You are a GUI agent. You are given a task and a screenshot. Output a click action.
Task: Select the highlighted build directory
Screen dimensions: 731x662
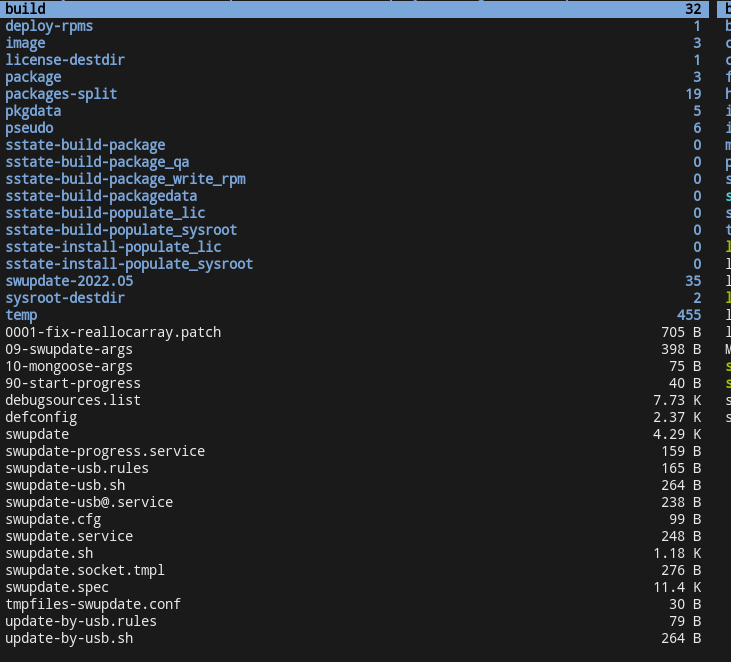[x=26, y=9]
